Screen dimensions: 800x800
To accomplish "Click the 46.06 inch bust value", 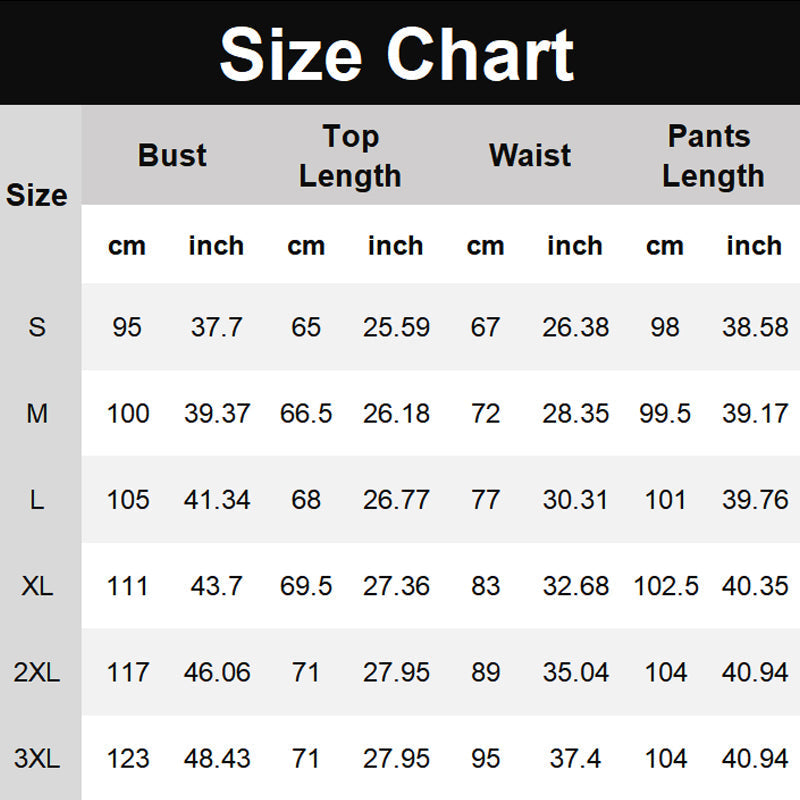I will pyautogui.click(x=217, y=673).
